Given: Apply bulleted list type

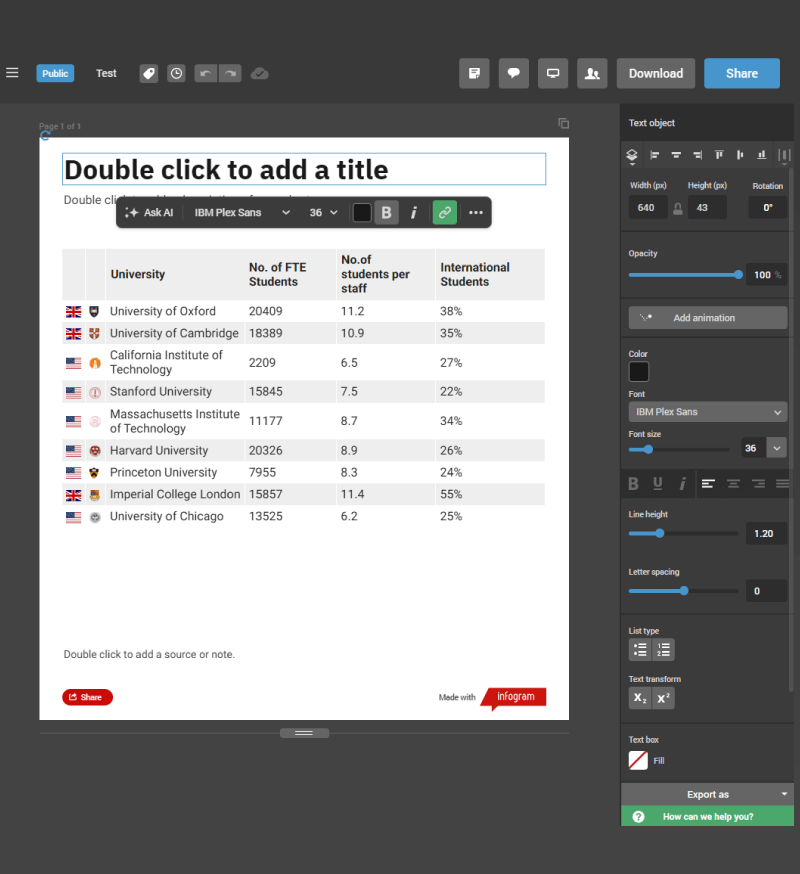Looking at the screenshot, I should click(x=640, y=650).
